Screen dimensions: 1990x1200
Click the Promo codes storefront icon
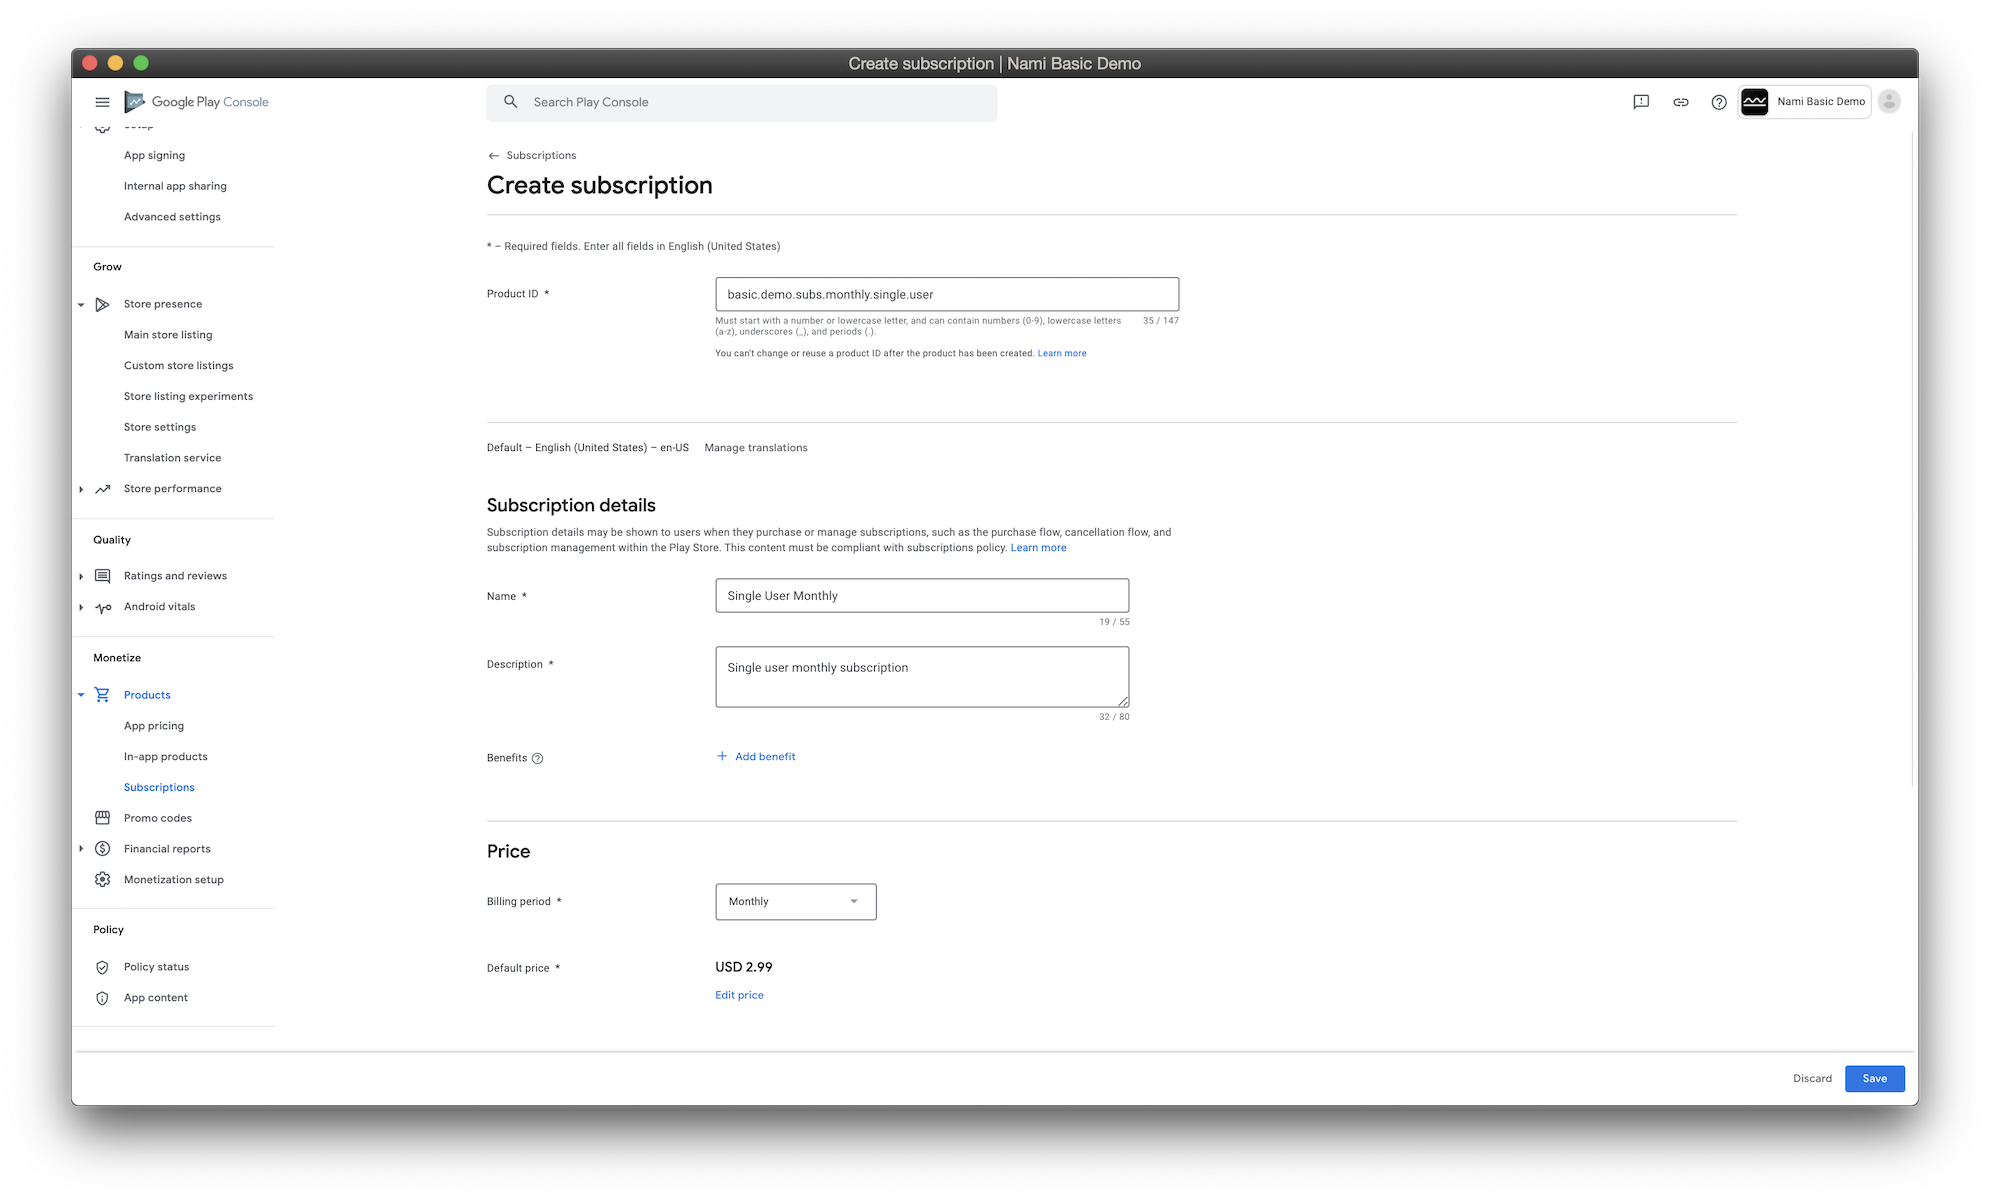(102, 818)
